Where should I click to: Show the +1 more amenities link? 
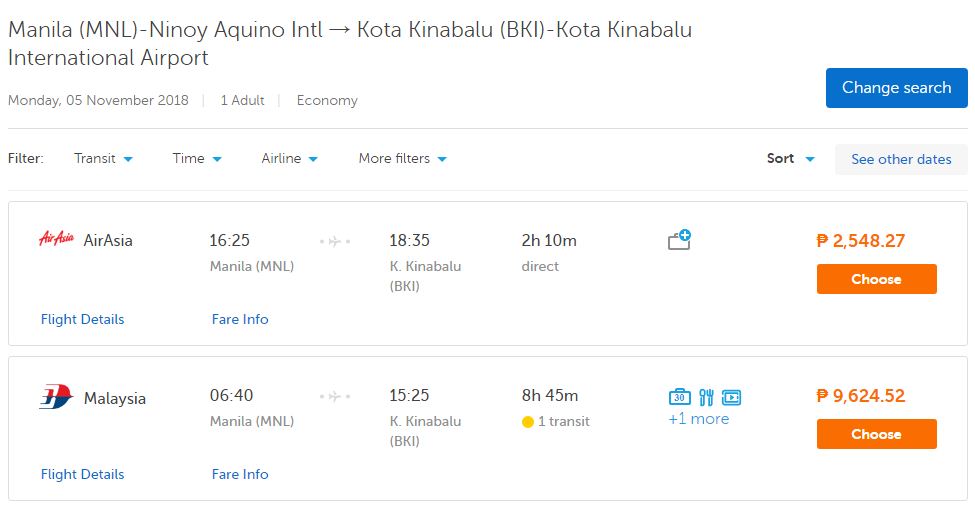coord(698,419)
